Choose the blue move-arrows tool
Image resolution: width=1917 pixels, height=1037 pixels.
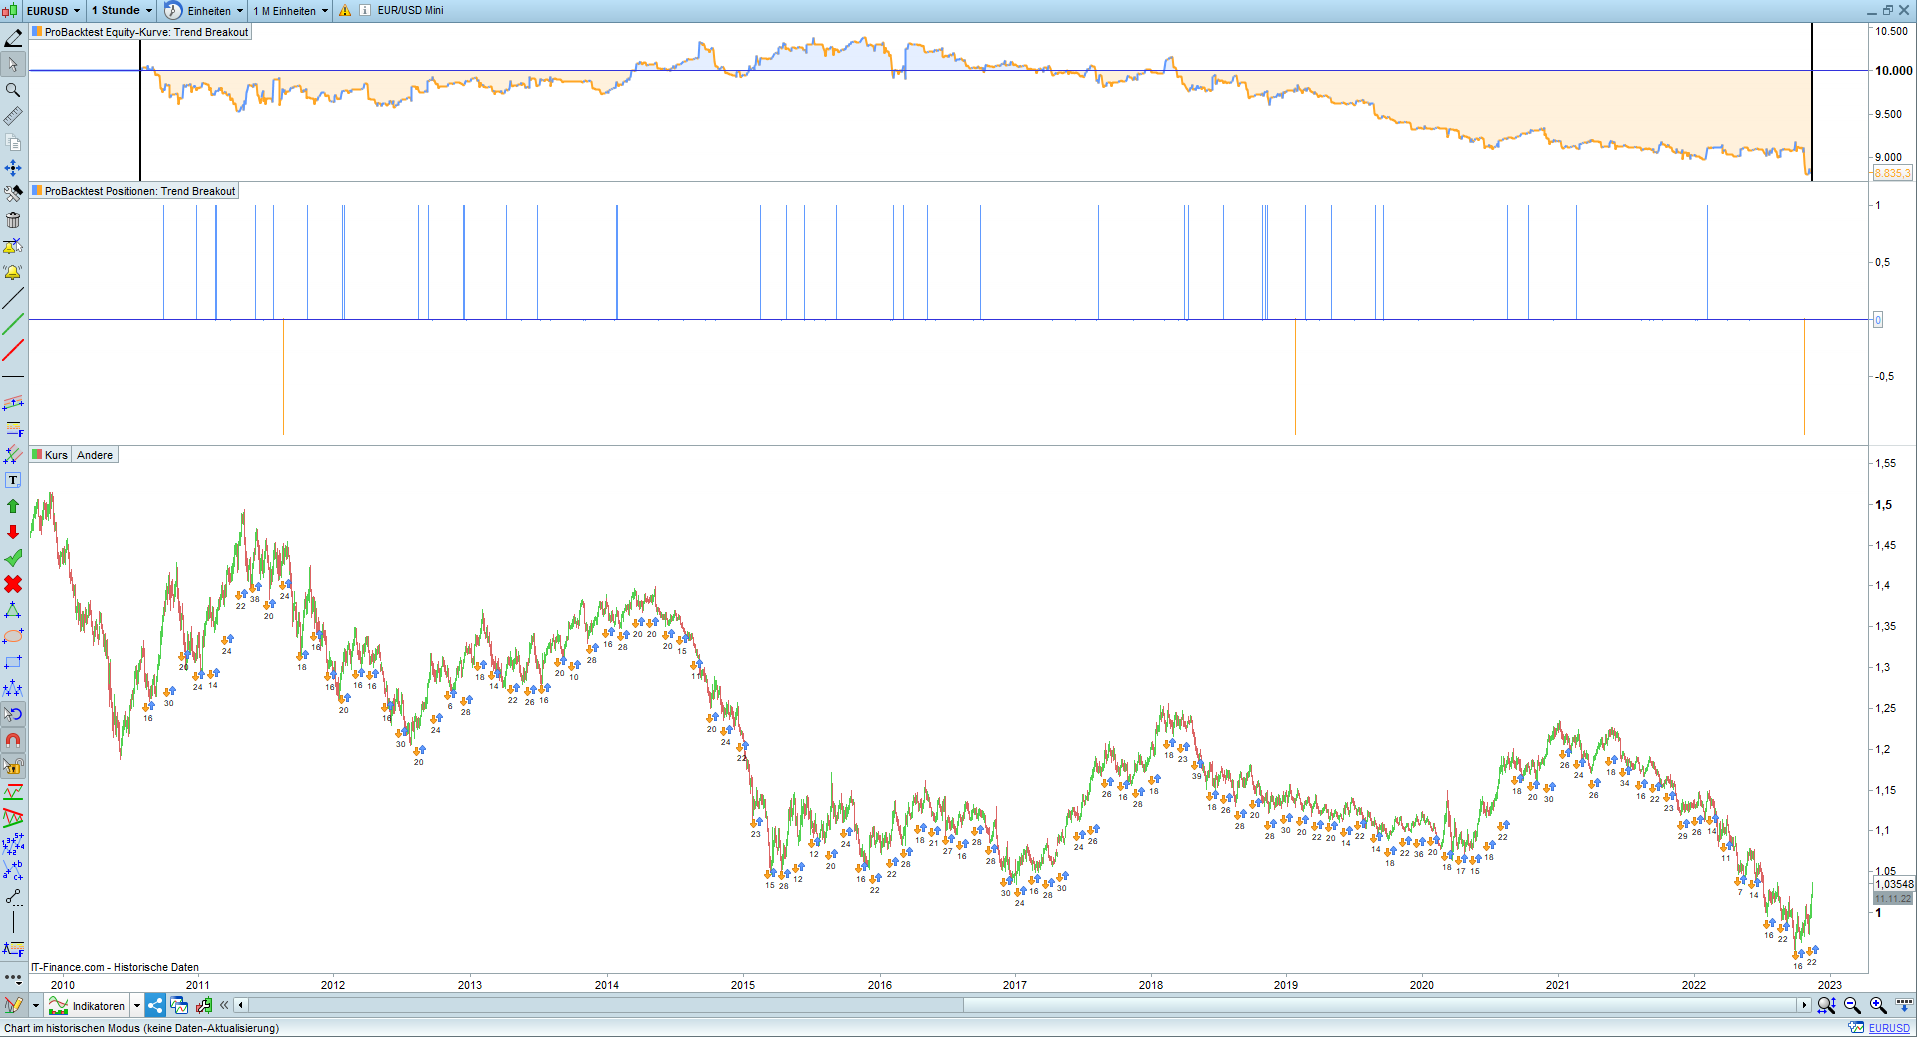13,168
